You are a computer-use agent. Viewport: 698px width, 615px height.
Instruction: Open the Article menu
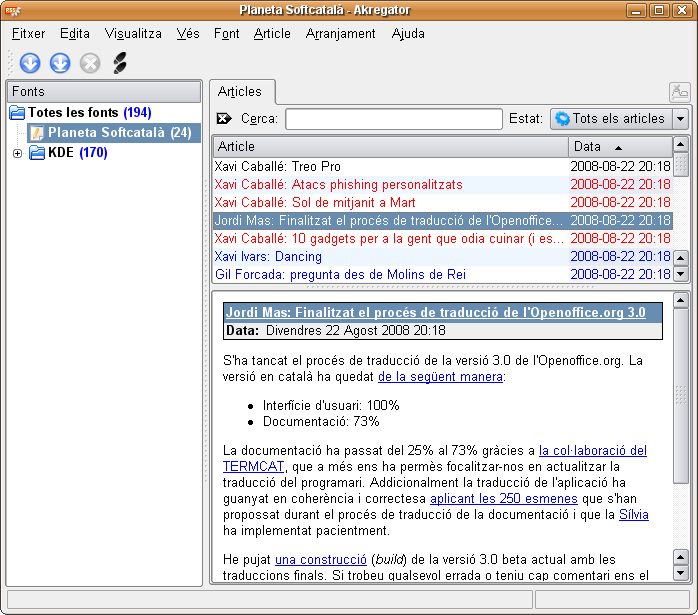[x=272, y=34]
